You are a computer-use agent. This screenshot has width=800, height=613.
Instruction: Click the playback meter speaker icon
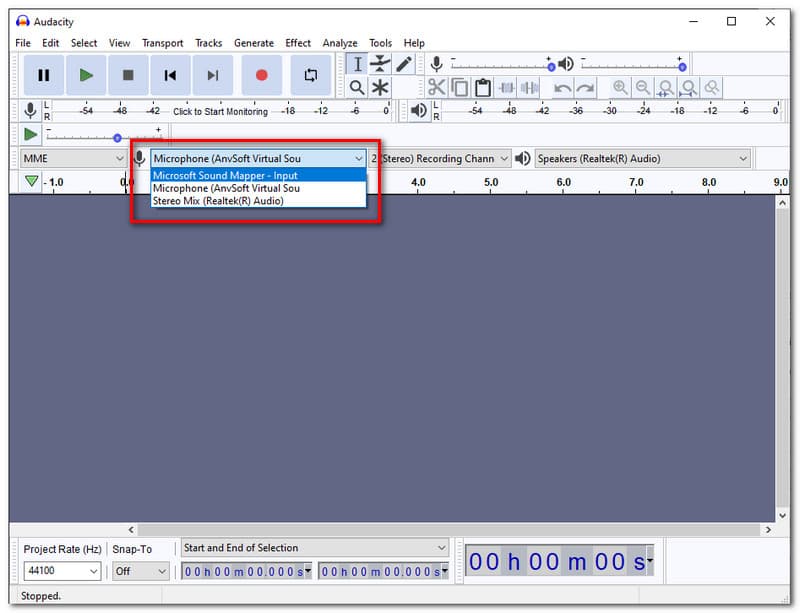click(x=419, y=110)
